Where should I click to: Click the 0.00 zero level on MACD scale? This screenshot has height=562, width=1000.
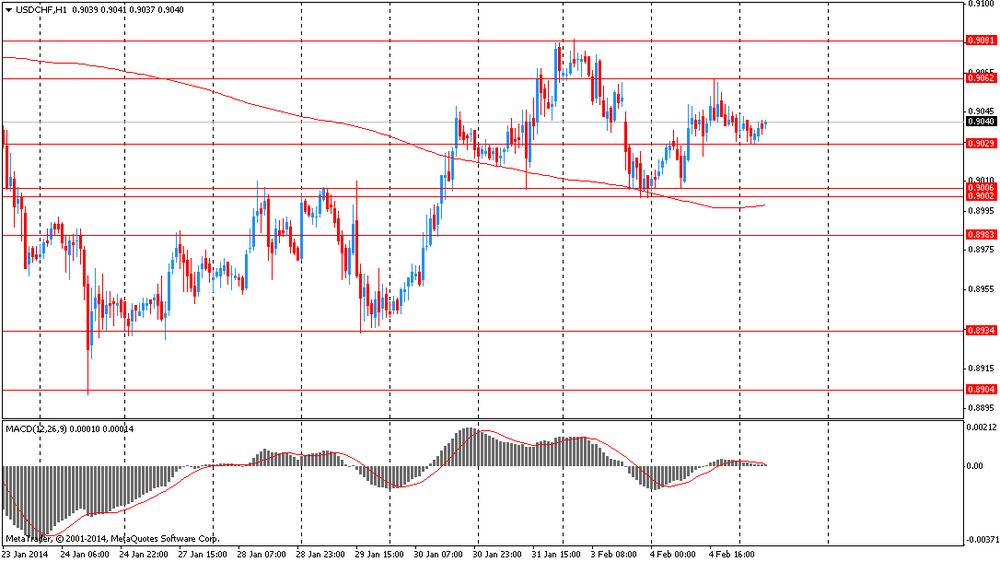click(x=976, y=466)
